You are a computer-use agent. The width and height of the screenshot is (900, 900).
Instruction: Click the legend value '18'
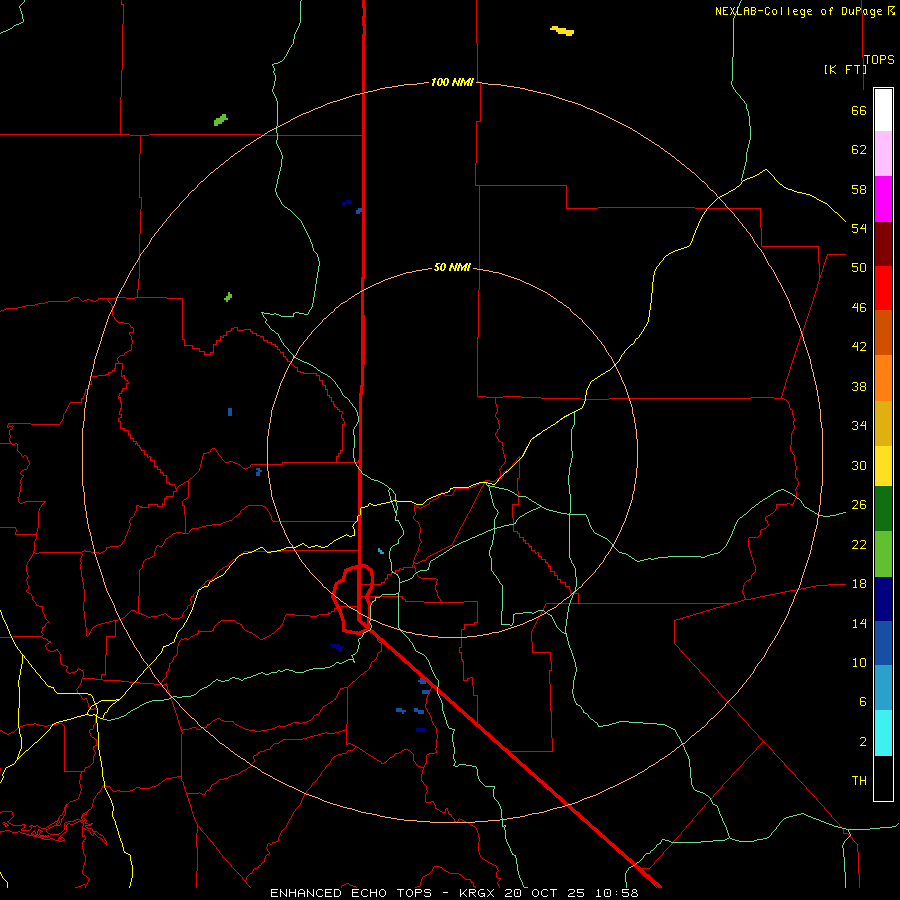coord(859,583)
